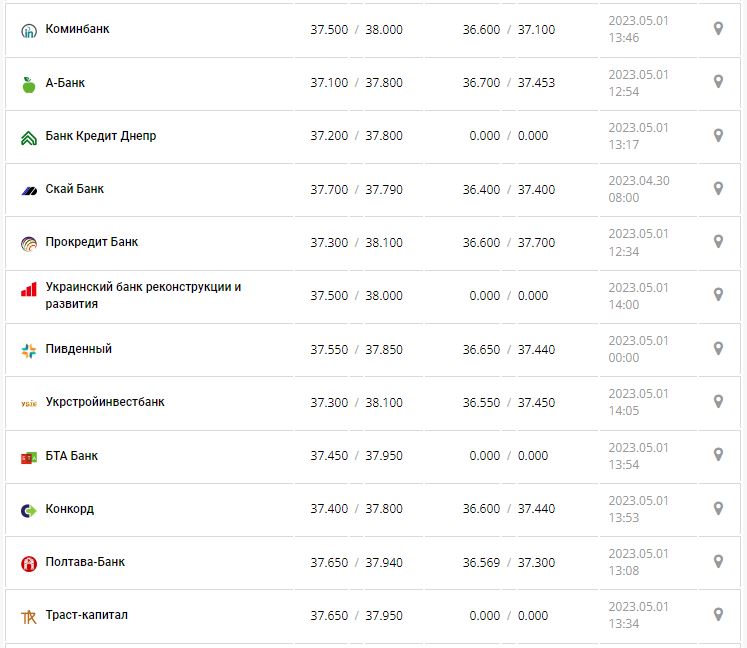Image resolution: width=747 pixels, height=648 pixels.
Task: Open the Укрстройинвестбанк bank link
Action: point(105,402)
